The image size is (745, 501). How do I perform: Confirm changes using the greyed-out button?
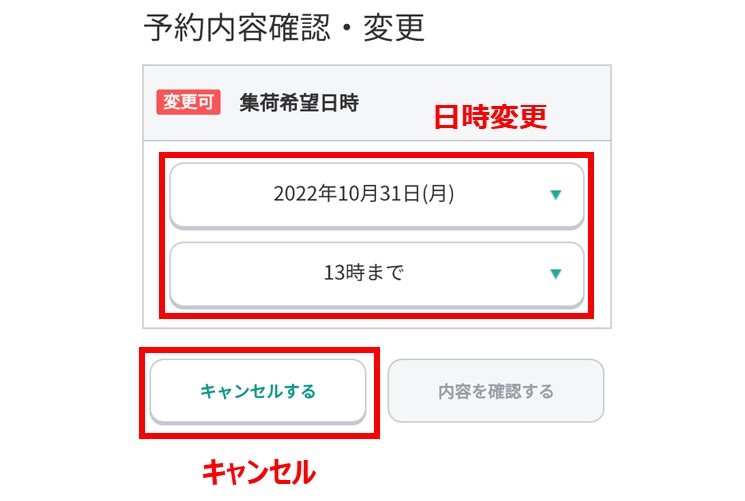pyautogui.click(x=496, y=391)
